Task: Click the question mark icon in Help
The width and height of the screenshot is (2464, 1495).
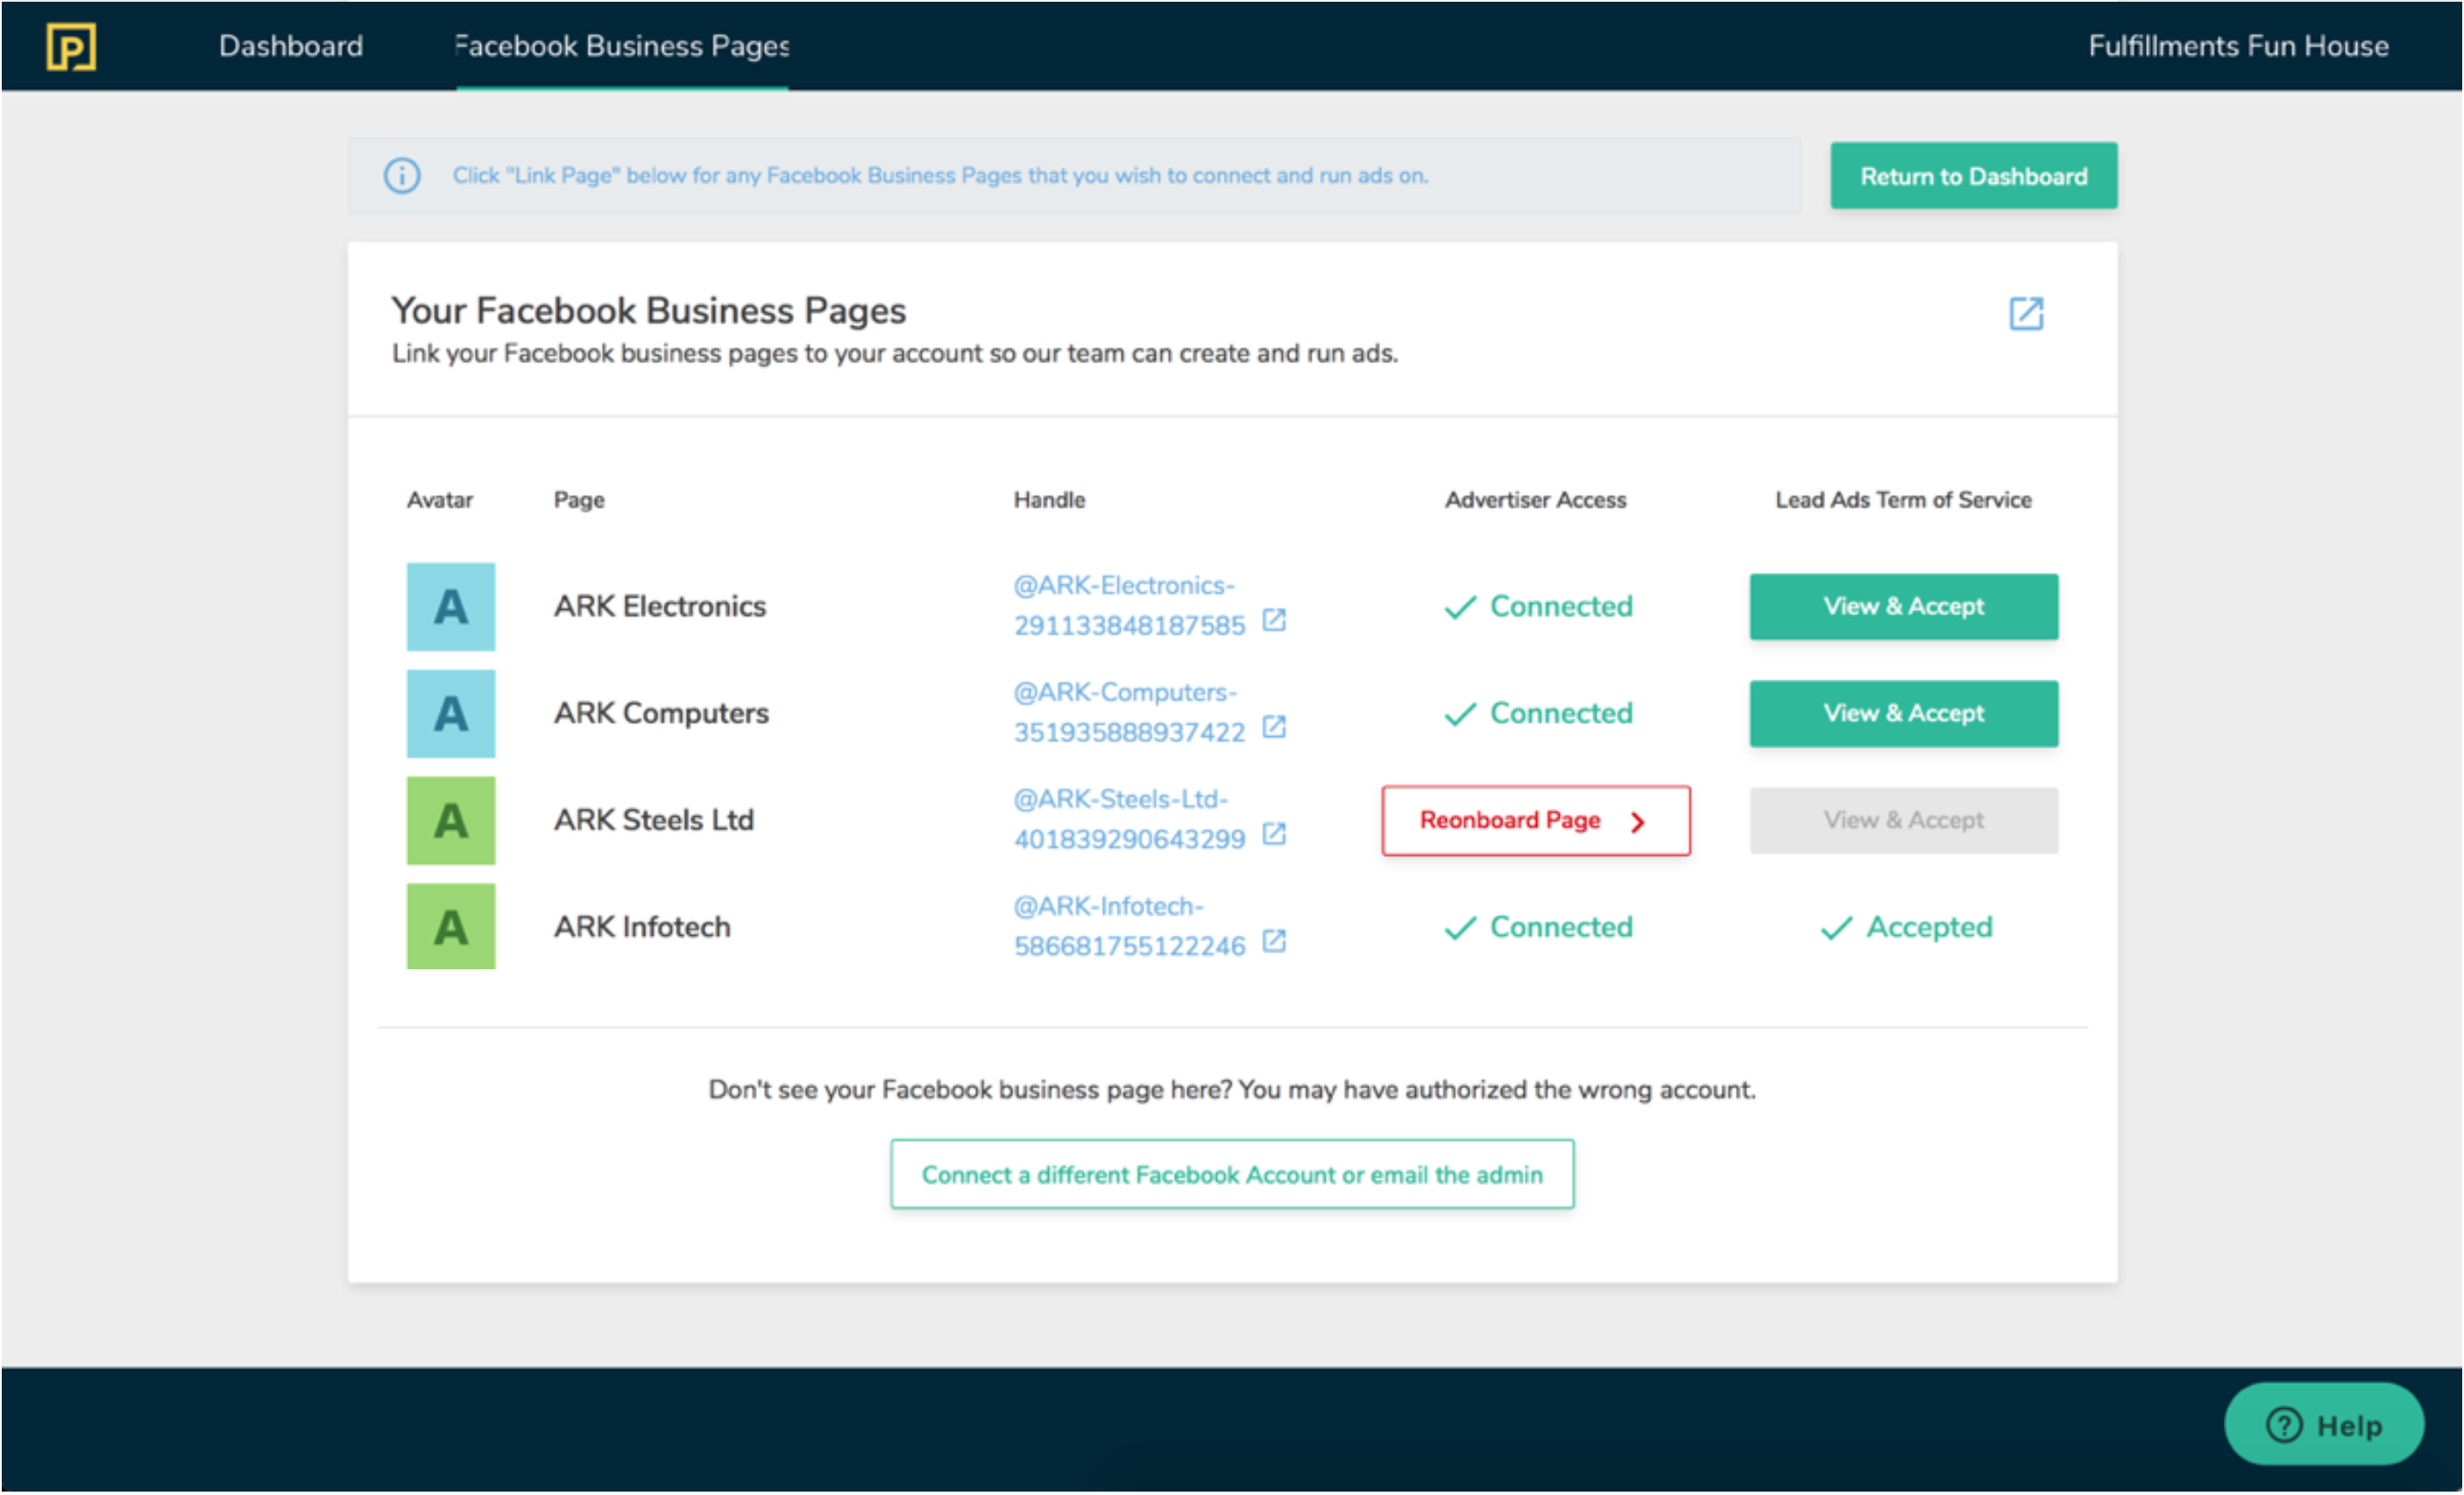Action: 2285,1426
